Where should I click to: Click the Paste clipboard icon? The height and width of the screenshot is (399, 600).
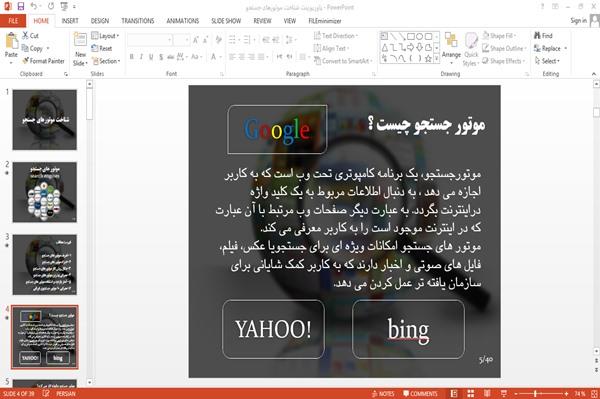11,41
